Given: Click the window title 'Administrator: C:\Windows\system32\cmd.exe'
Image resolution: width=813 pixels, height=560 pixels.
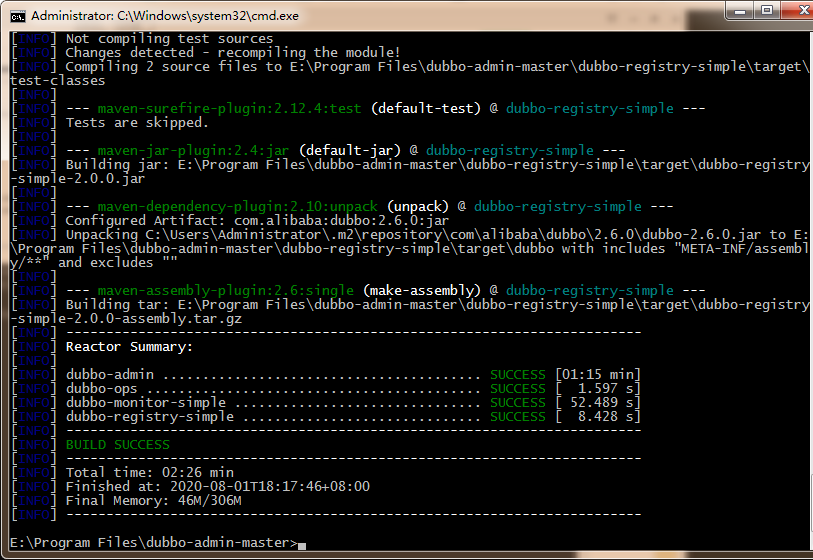Looking at the screenshot, I should point(165,16).
